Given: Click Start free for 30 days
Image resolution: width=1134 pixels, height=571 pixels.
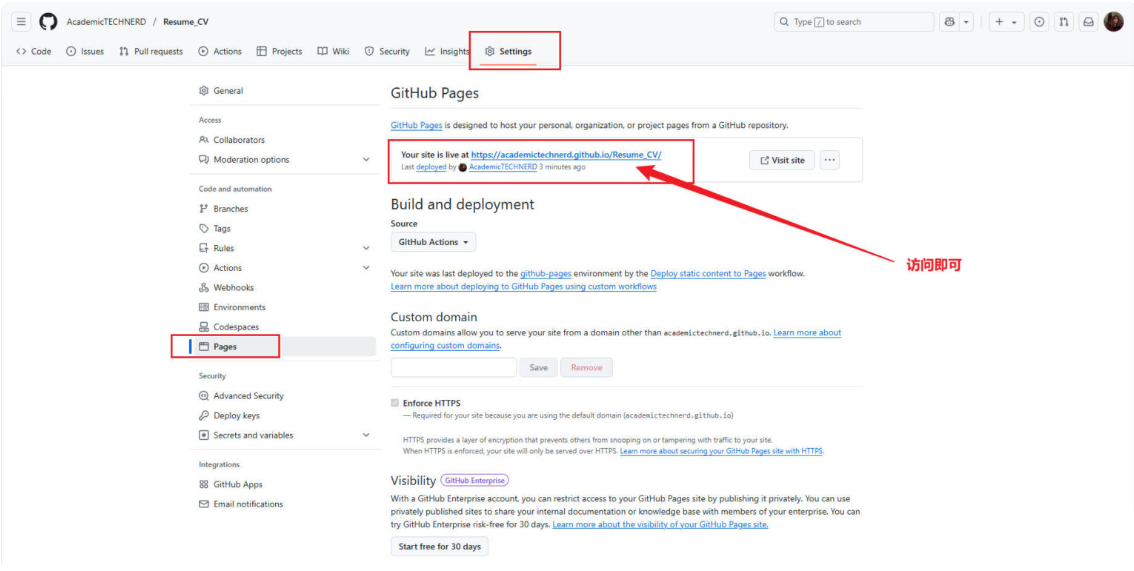Looking at the screenshot, I should 440,546.
